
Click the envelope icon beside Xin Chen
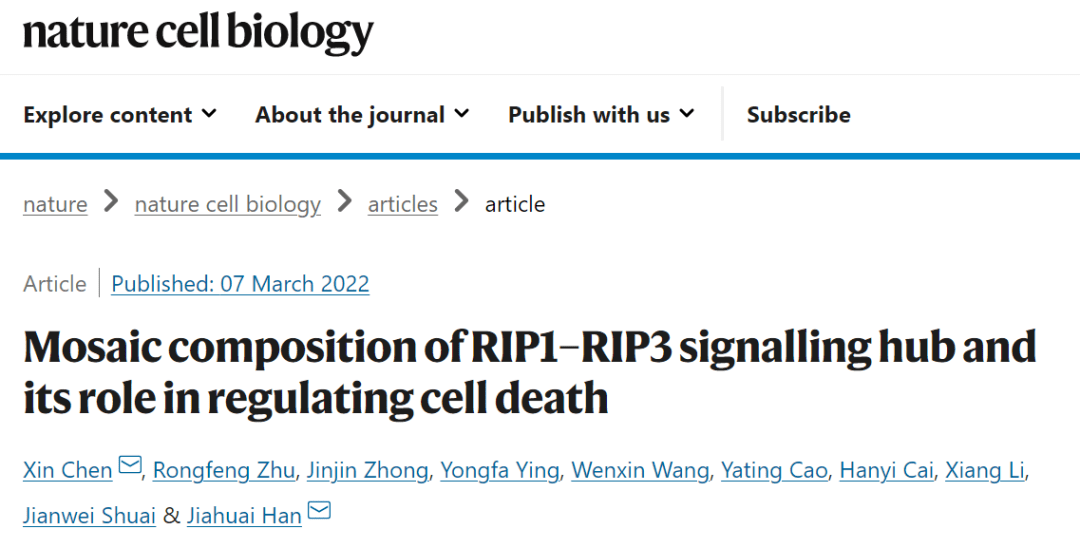point(130,465)
